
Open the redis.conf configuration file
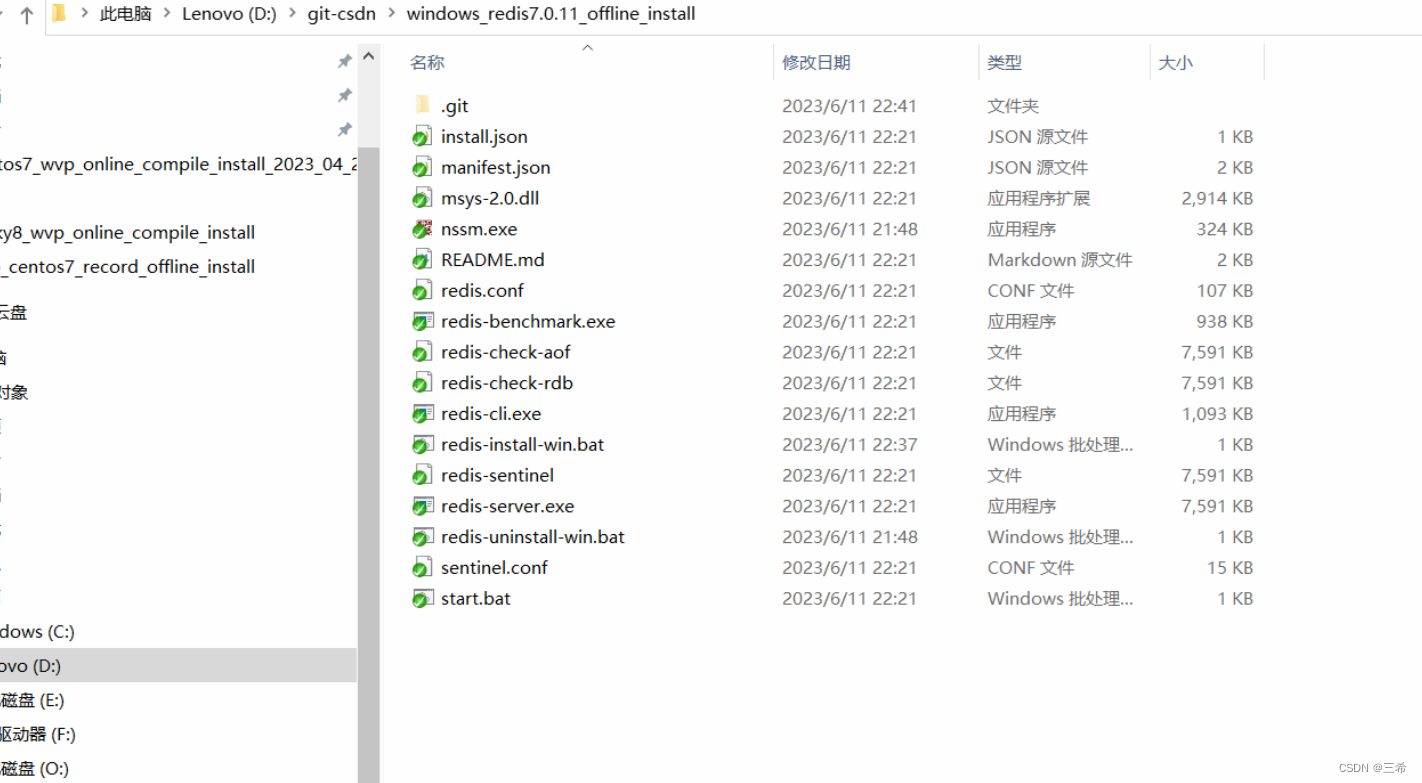click(x=482, y=290)
